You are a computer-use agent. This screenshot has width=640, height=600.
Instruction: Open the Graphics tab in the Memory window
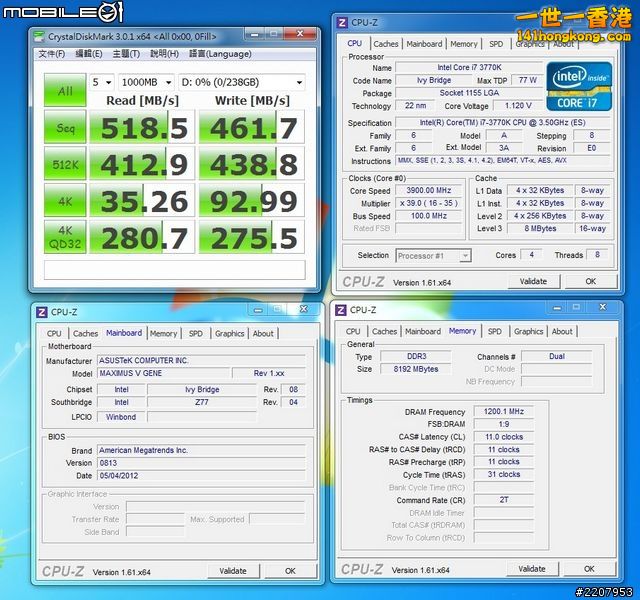[x=528, y=332]
